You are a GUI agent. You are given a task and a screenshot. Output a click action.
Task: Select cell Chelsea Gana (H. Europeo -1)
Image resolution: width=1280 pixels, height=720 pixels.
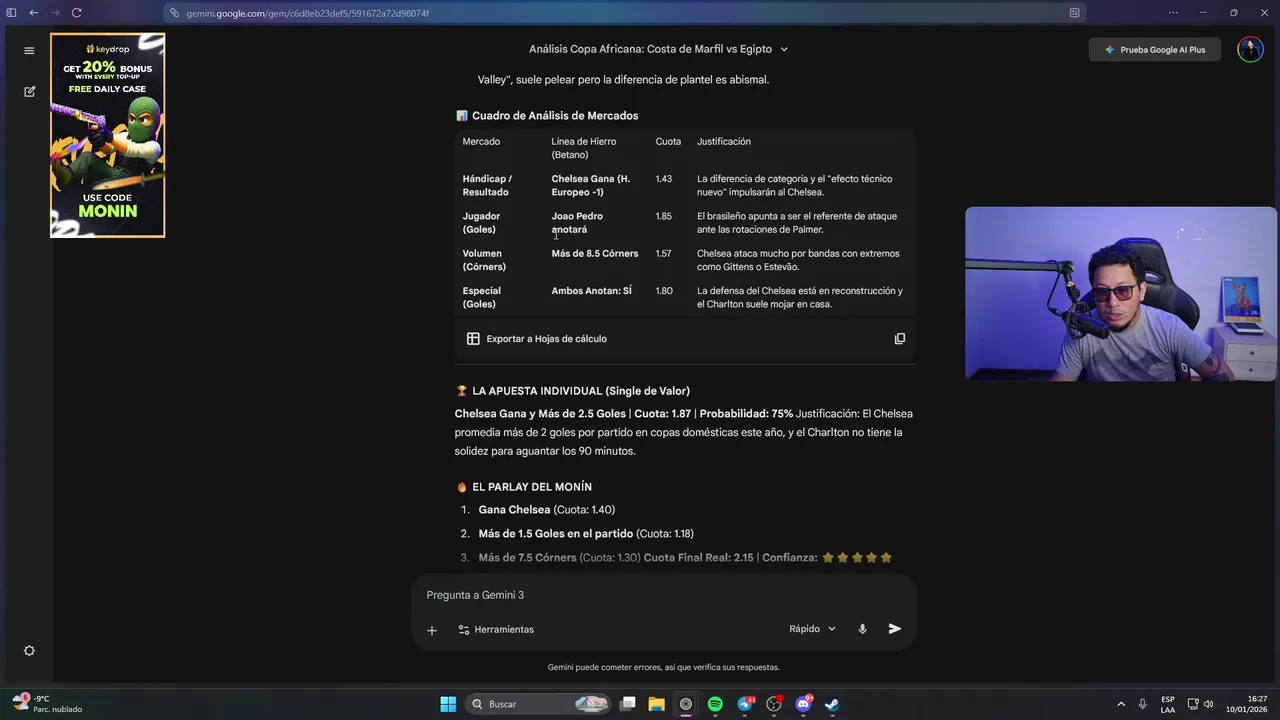click(x=591, y=186)
